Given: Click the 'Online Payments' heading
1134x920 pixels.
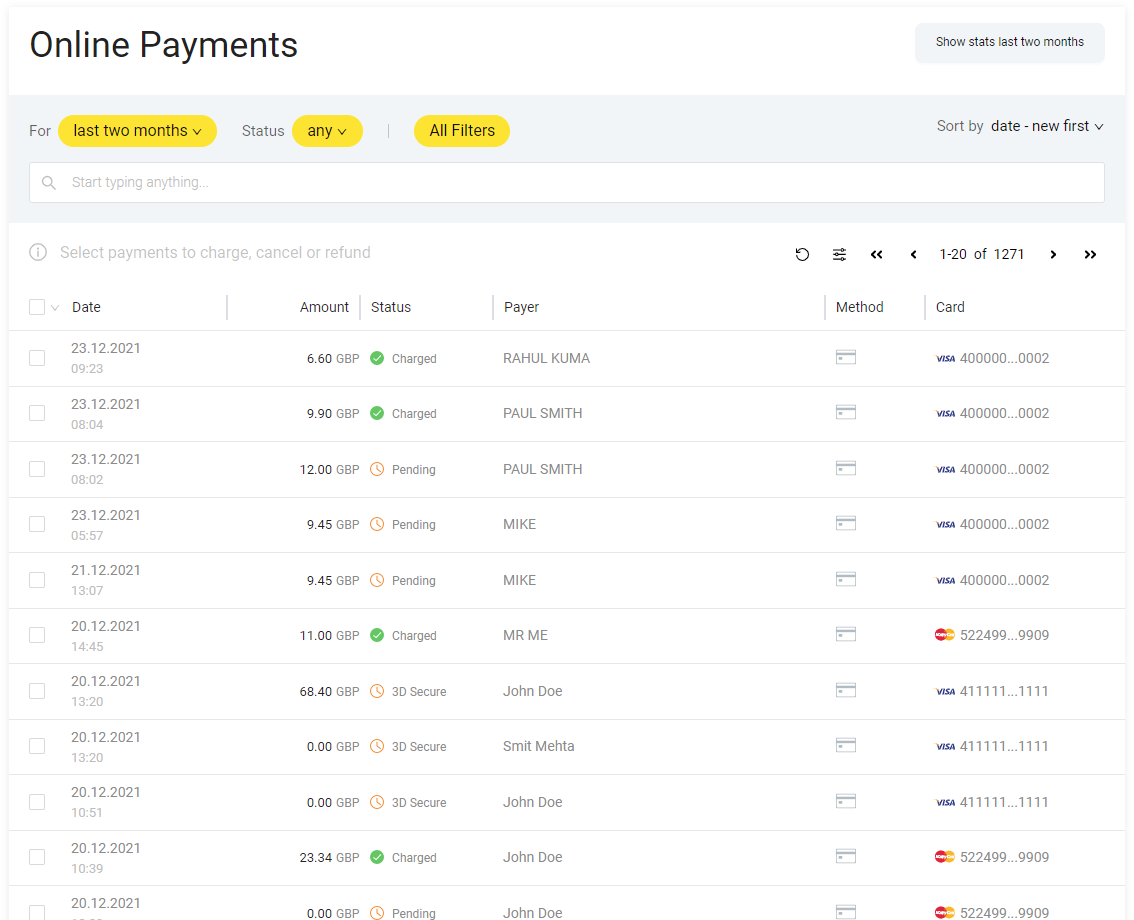Looking at the screenshot, I should pyautogui.click(x=163, y=45).
